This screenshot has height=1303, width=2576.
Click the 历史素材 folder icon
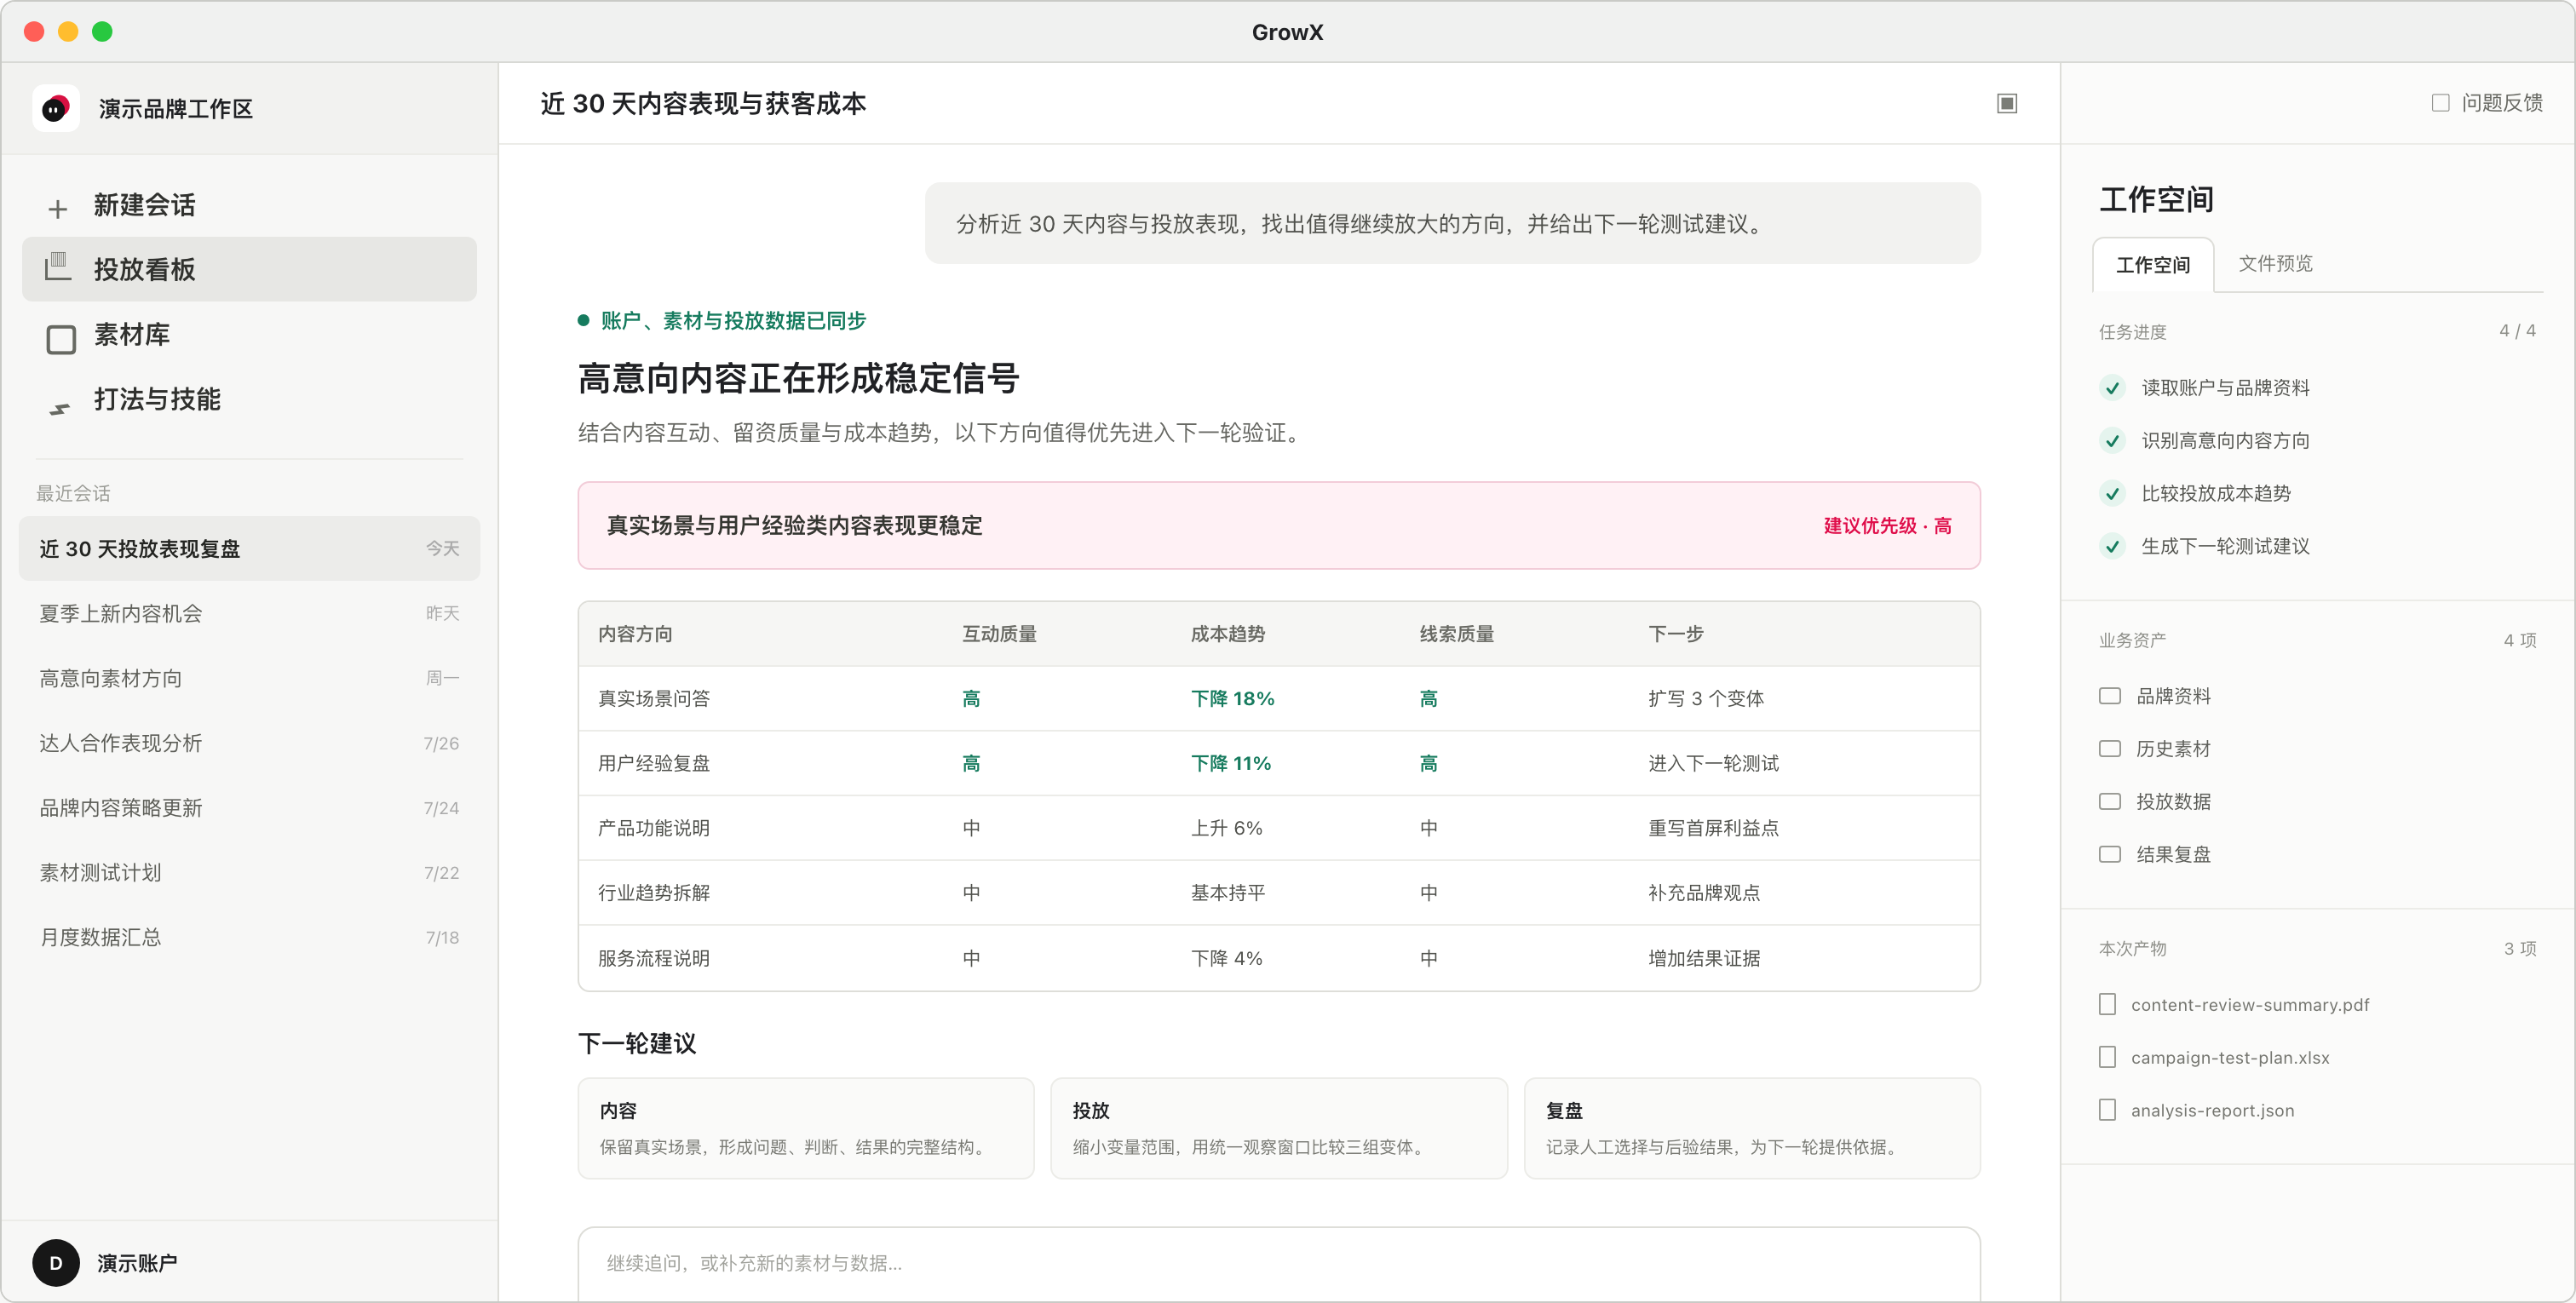tap(2110, 749)
